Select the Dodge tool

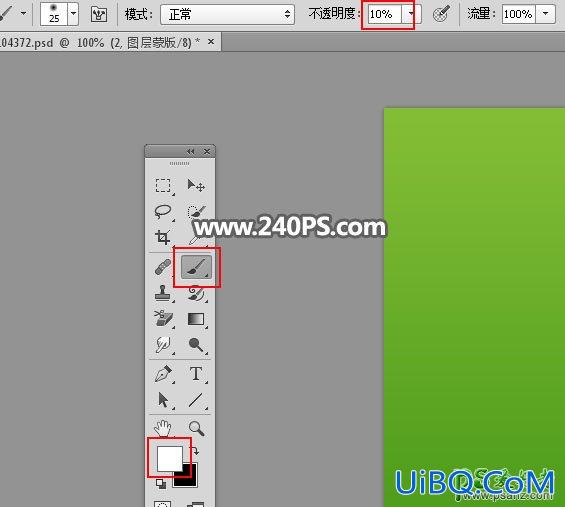click(x=196, y=345)
